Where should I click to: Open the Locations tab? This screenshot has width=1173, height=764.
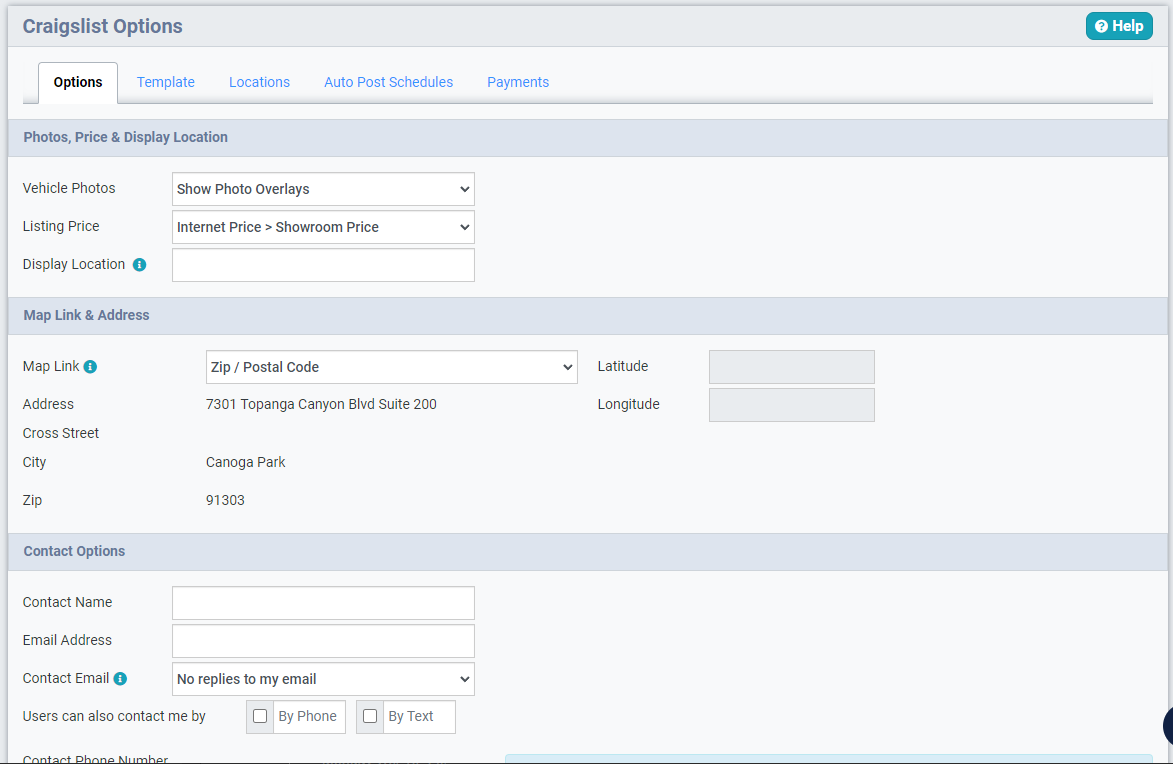point(259,82)
